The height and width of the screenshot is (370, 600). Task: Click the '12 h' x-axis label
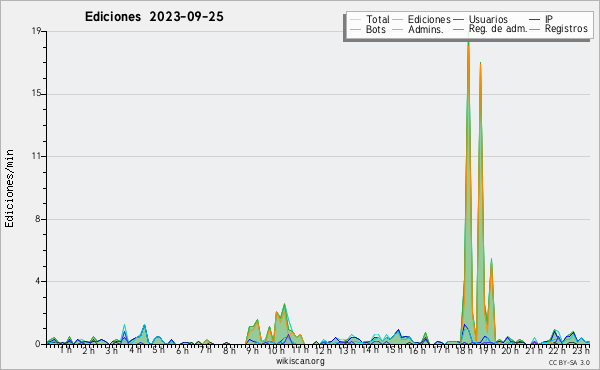pos(323,350)
